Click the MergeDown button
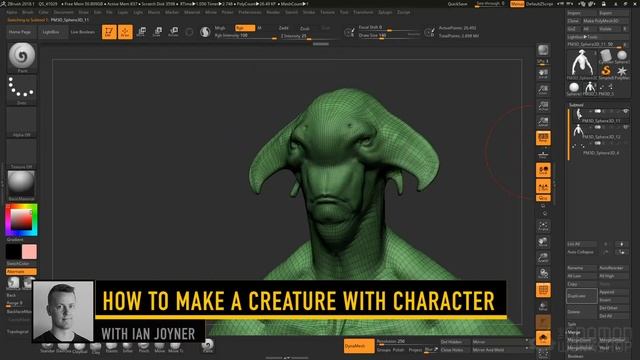Viewport: 640px width, 360px height. pos(582,340)
